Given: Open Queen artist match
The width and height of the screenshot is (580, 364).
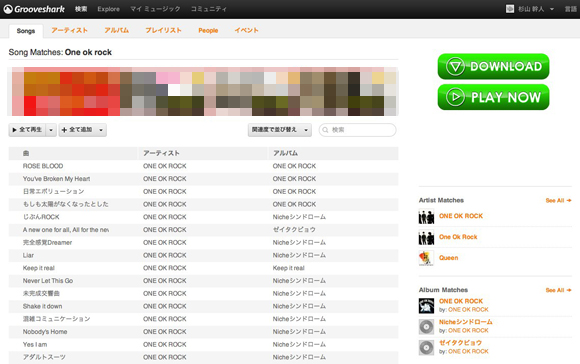Looking at the screenshot, I should tap(448, 258).
